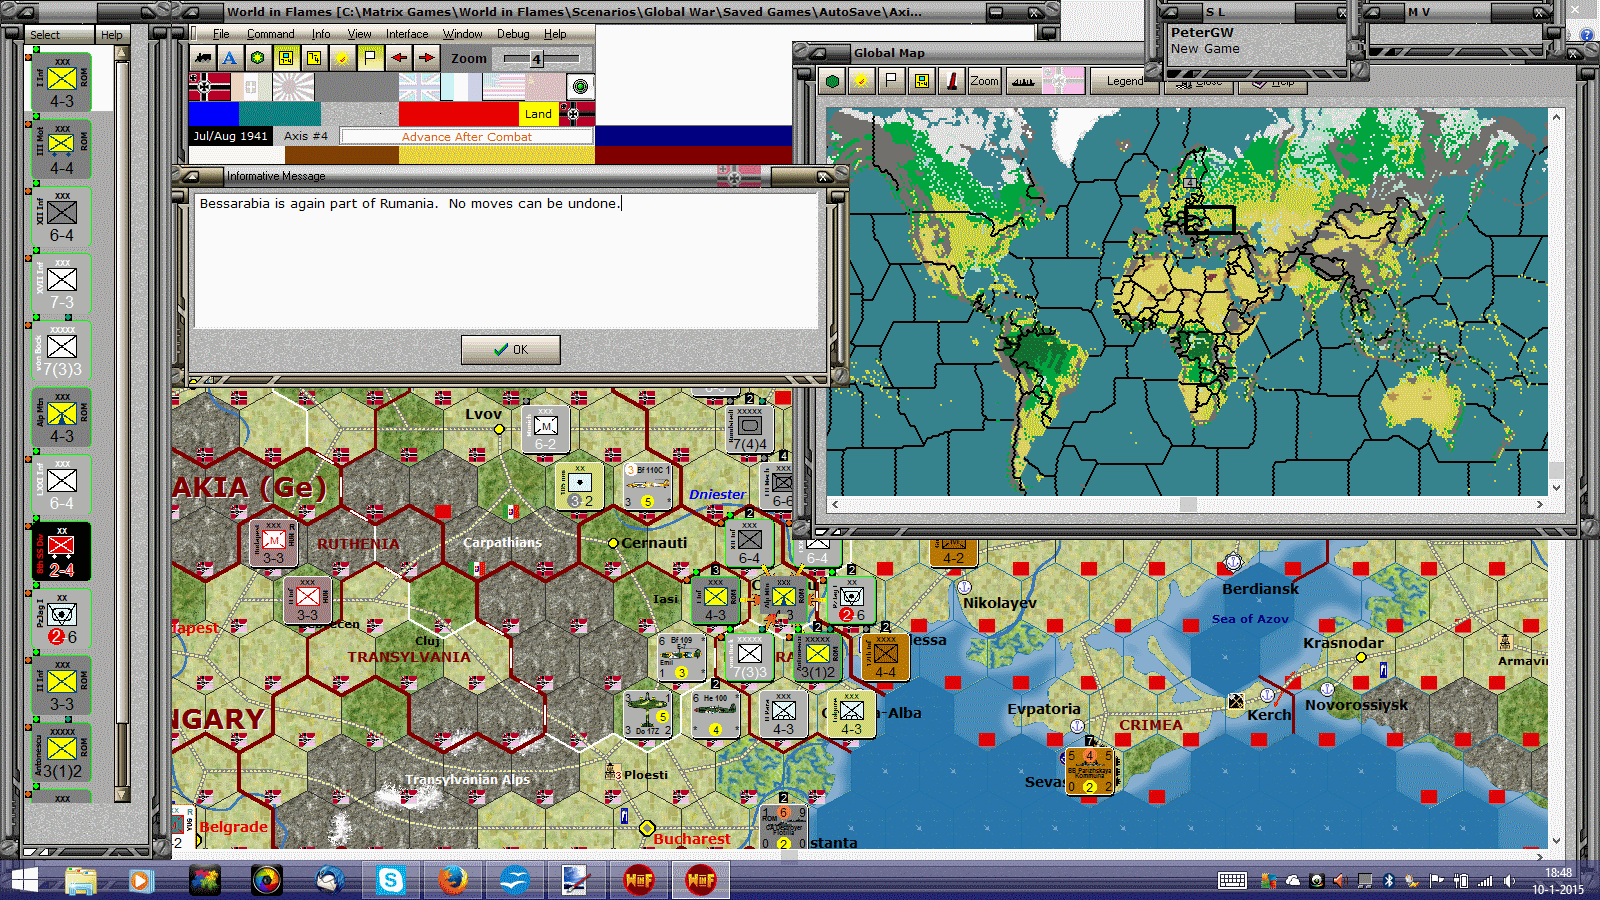Click the Global Map vertical scrollbar down arrow

point(1556,487)
